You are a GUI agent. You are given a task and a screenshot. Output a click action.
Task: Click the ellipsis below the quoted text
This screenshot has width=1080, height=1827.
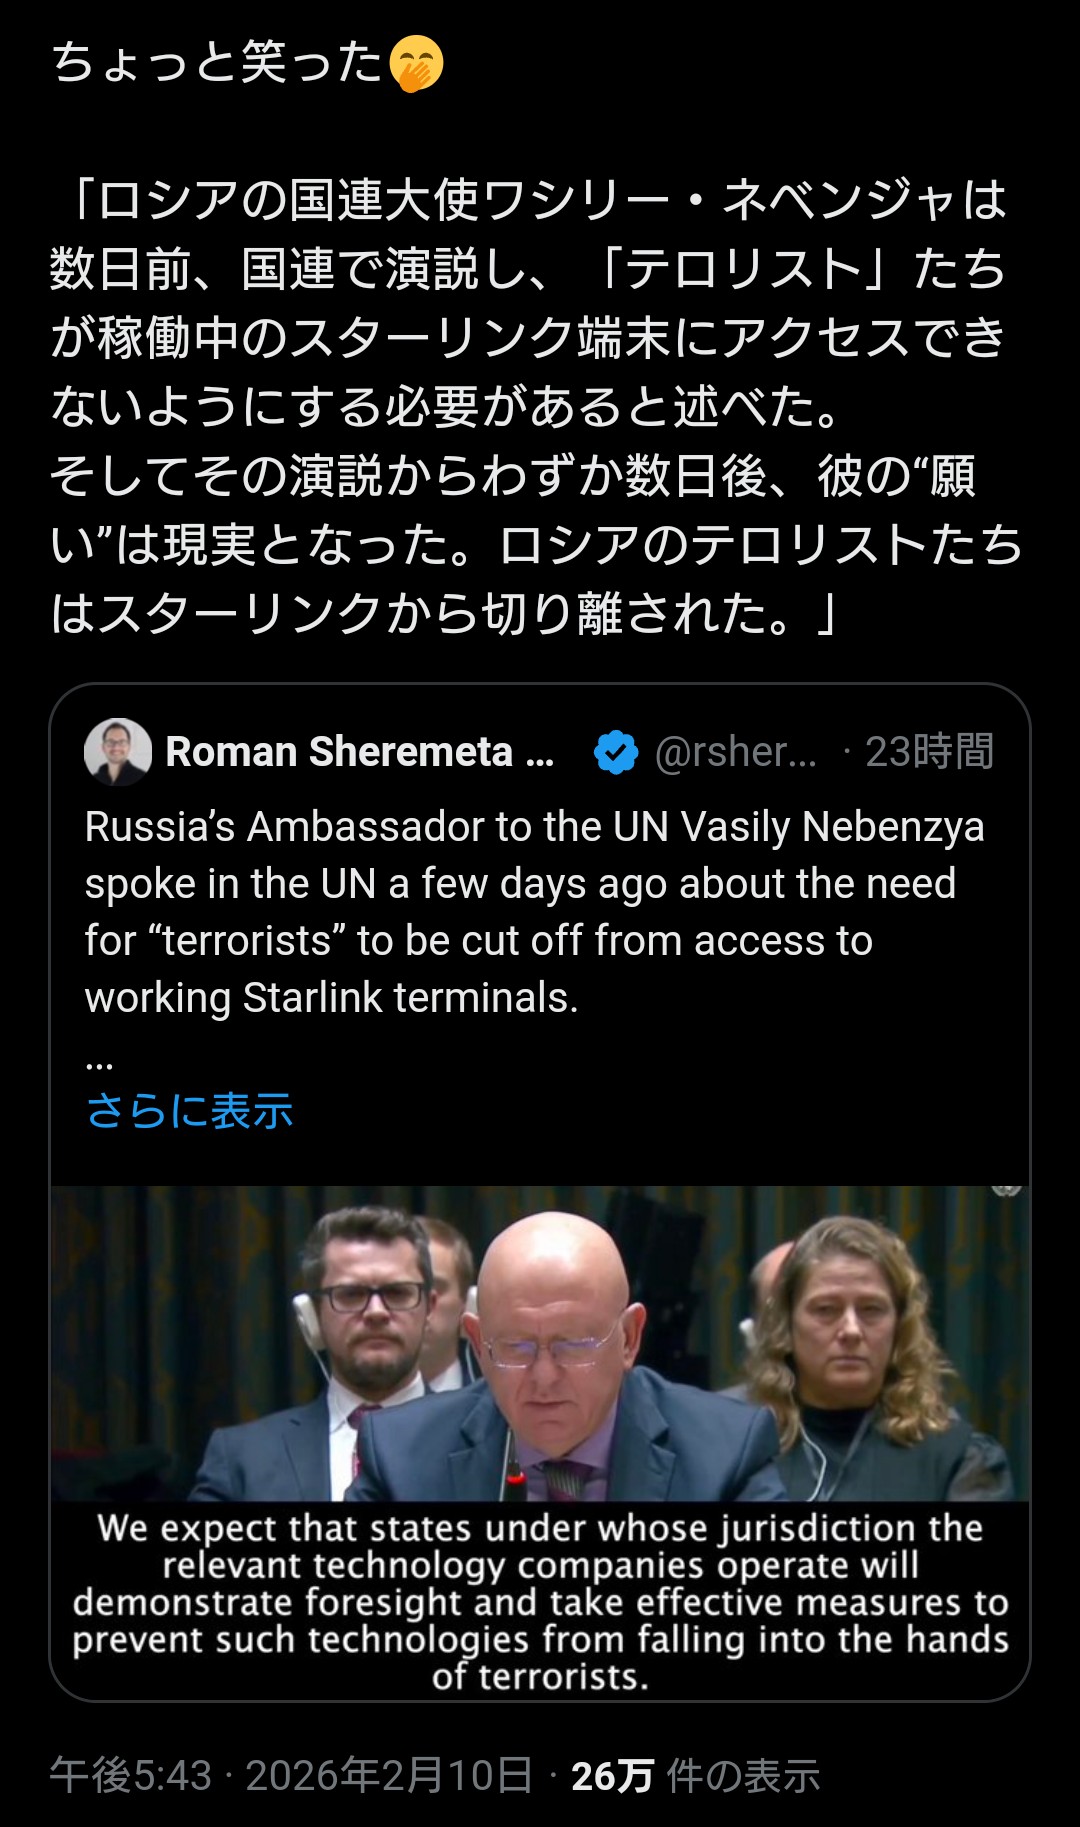pyautogui.click(x=99, y=1062)
